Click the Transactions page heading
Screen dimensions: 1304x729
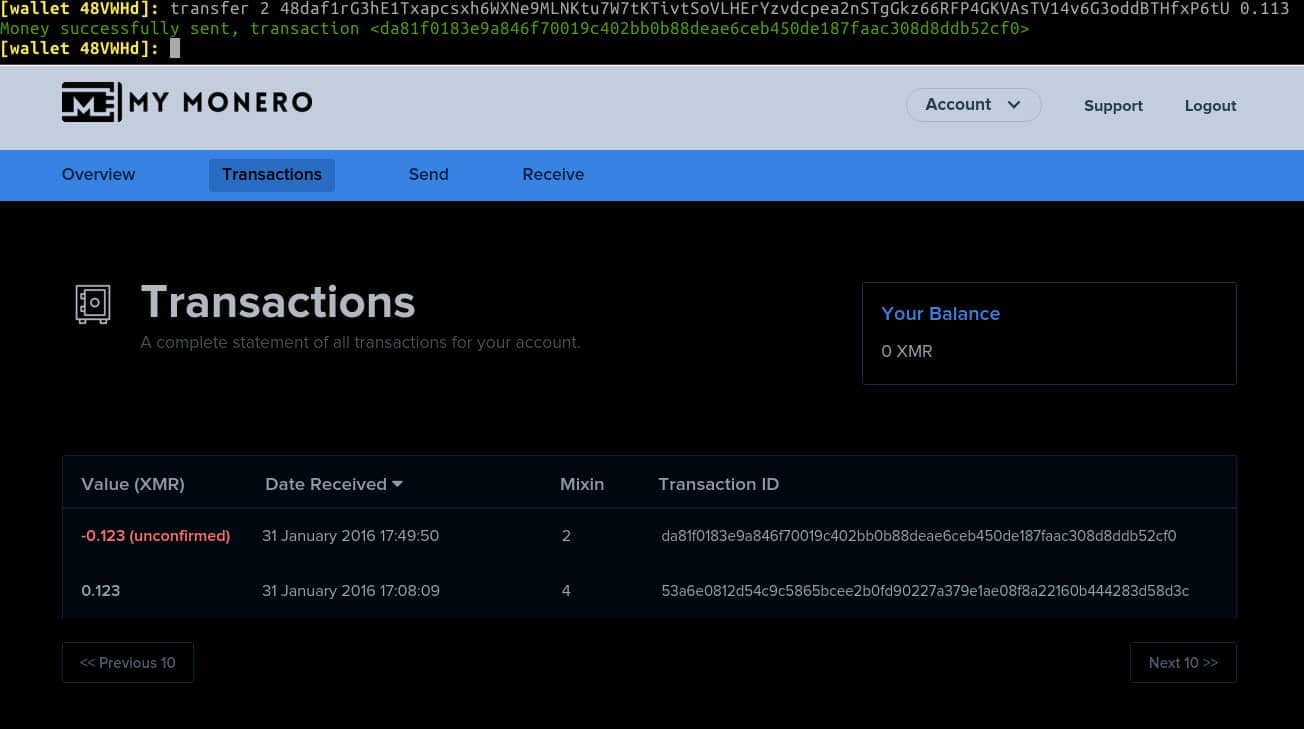pyautogui.click(x=278, y=302)
